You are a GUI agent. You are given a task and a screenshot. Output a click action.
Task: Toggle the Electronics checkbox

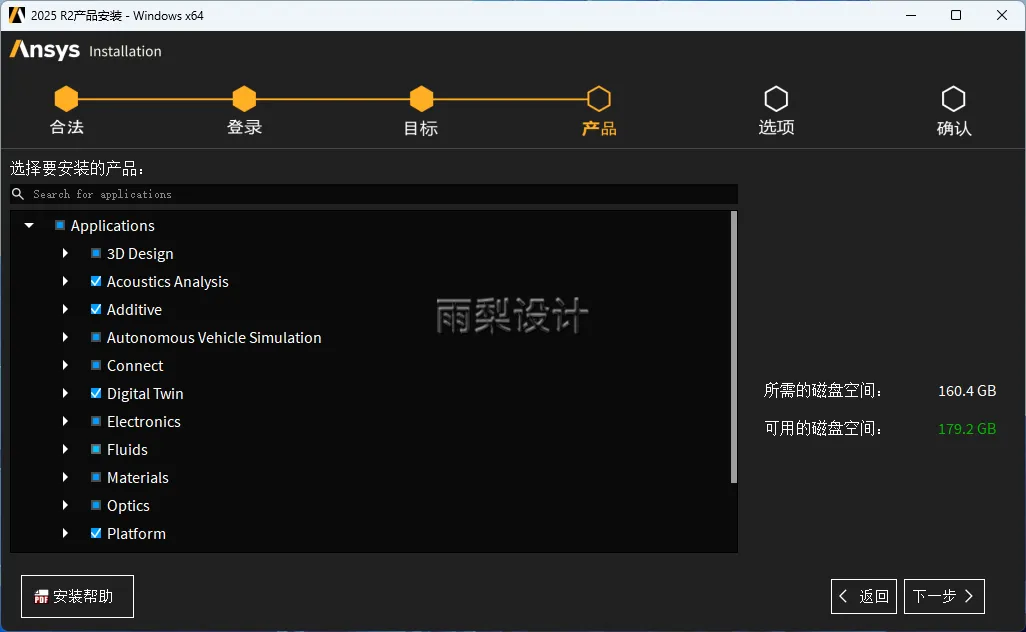[x=96, y=421]
